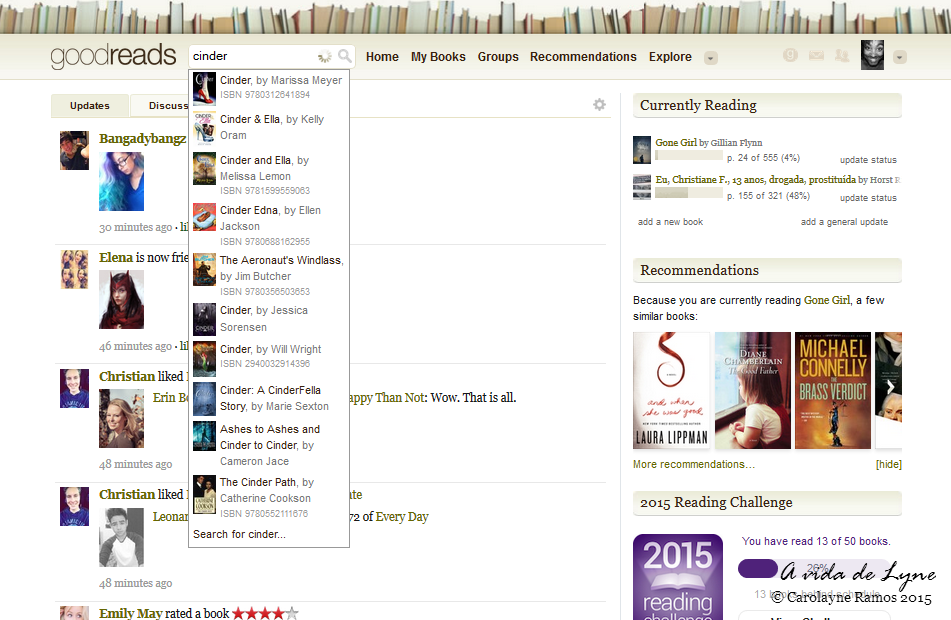
Task: Click the goodreads logo
Action: tap(113, 56)
